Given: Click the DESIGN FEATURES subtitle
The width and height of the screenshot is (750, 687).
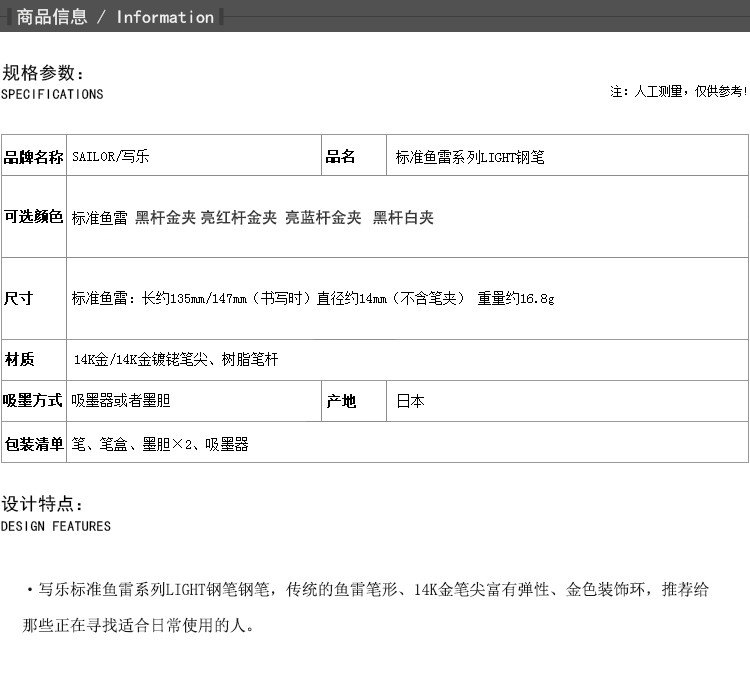Looking at the screenshot, I should point(56,526).
